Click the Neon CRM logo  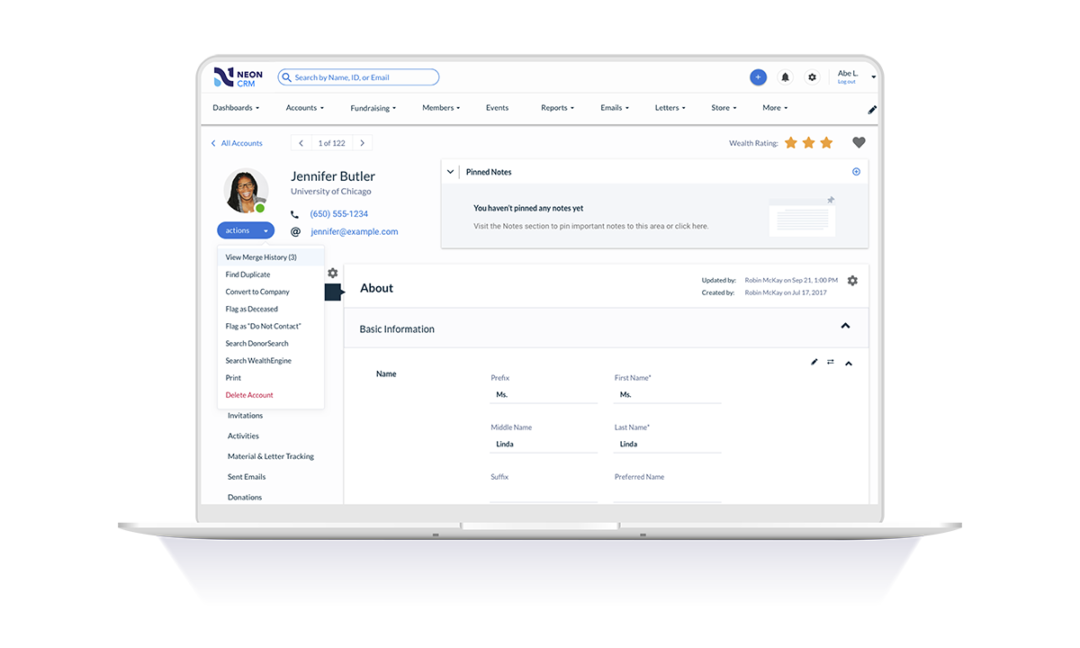click(238, 77)
